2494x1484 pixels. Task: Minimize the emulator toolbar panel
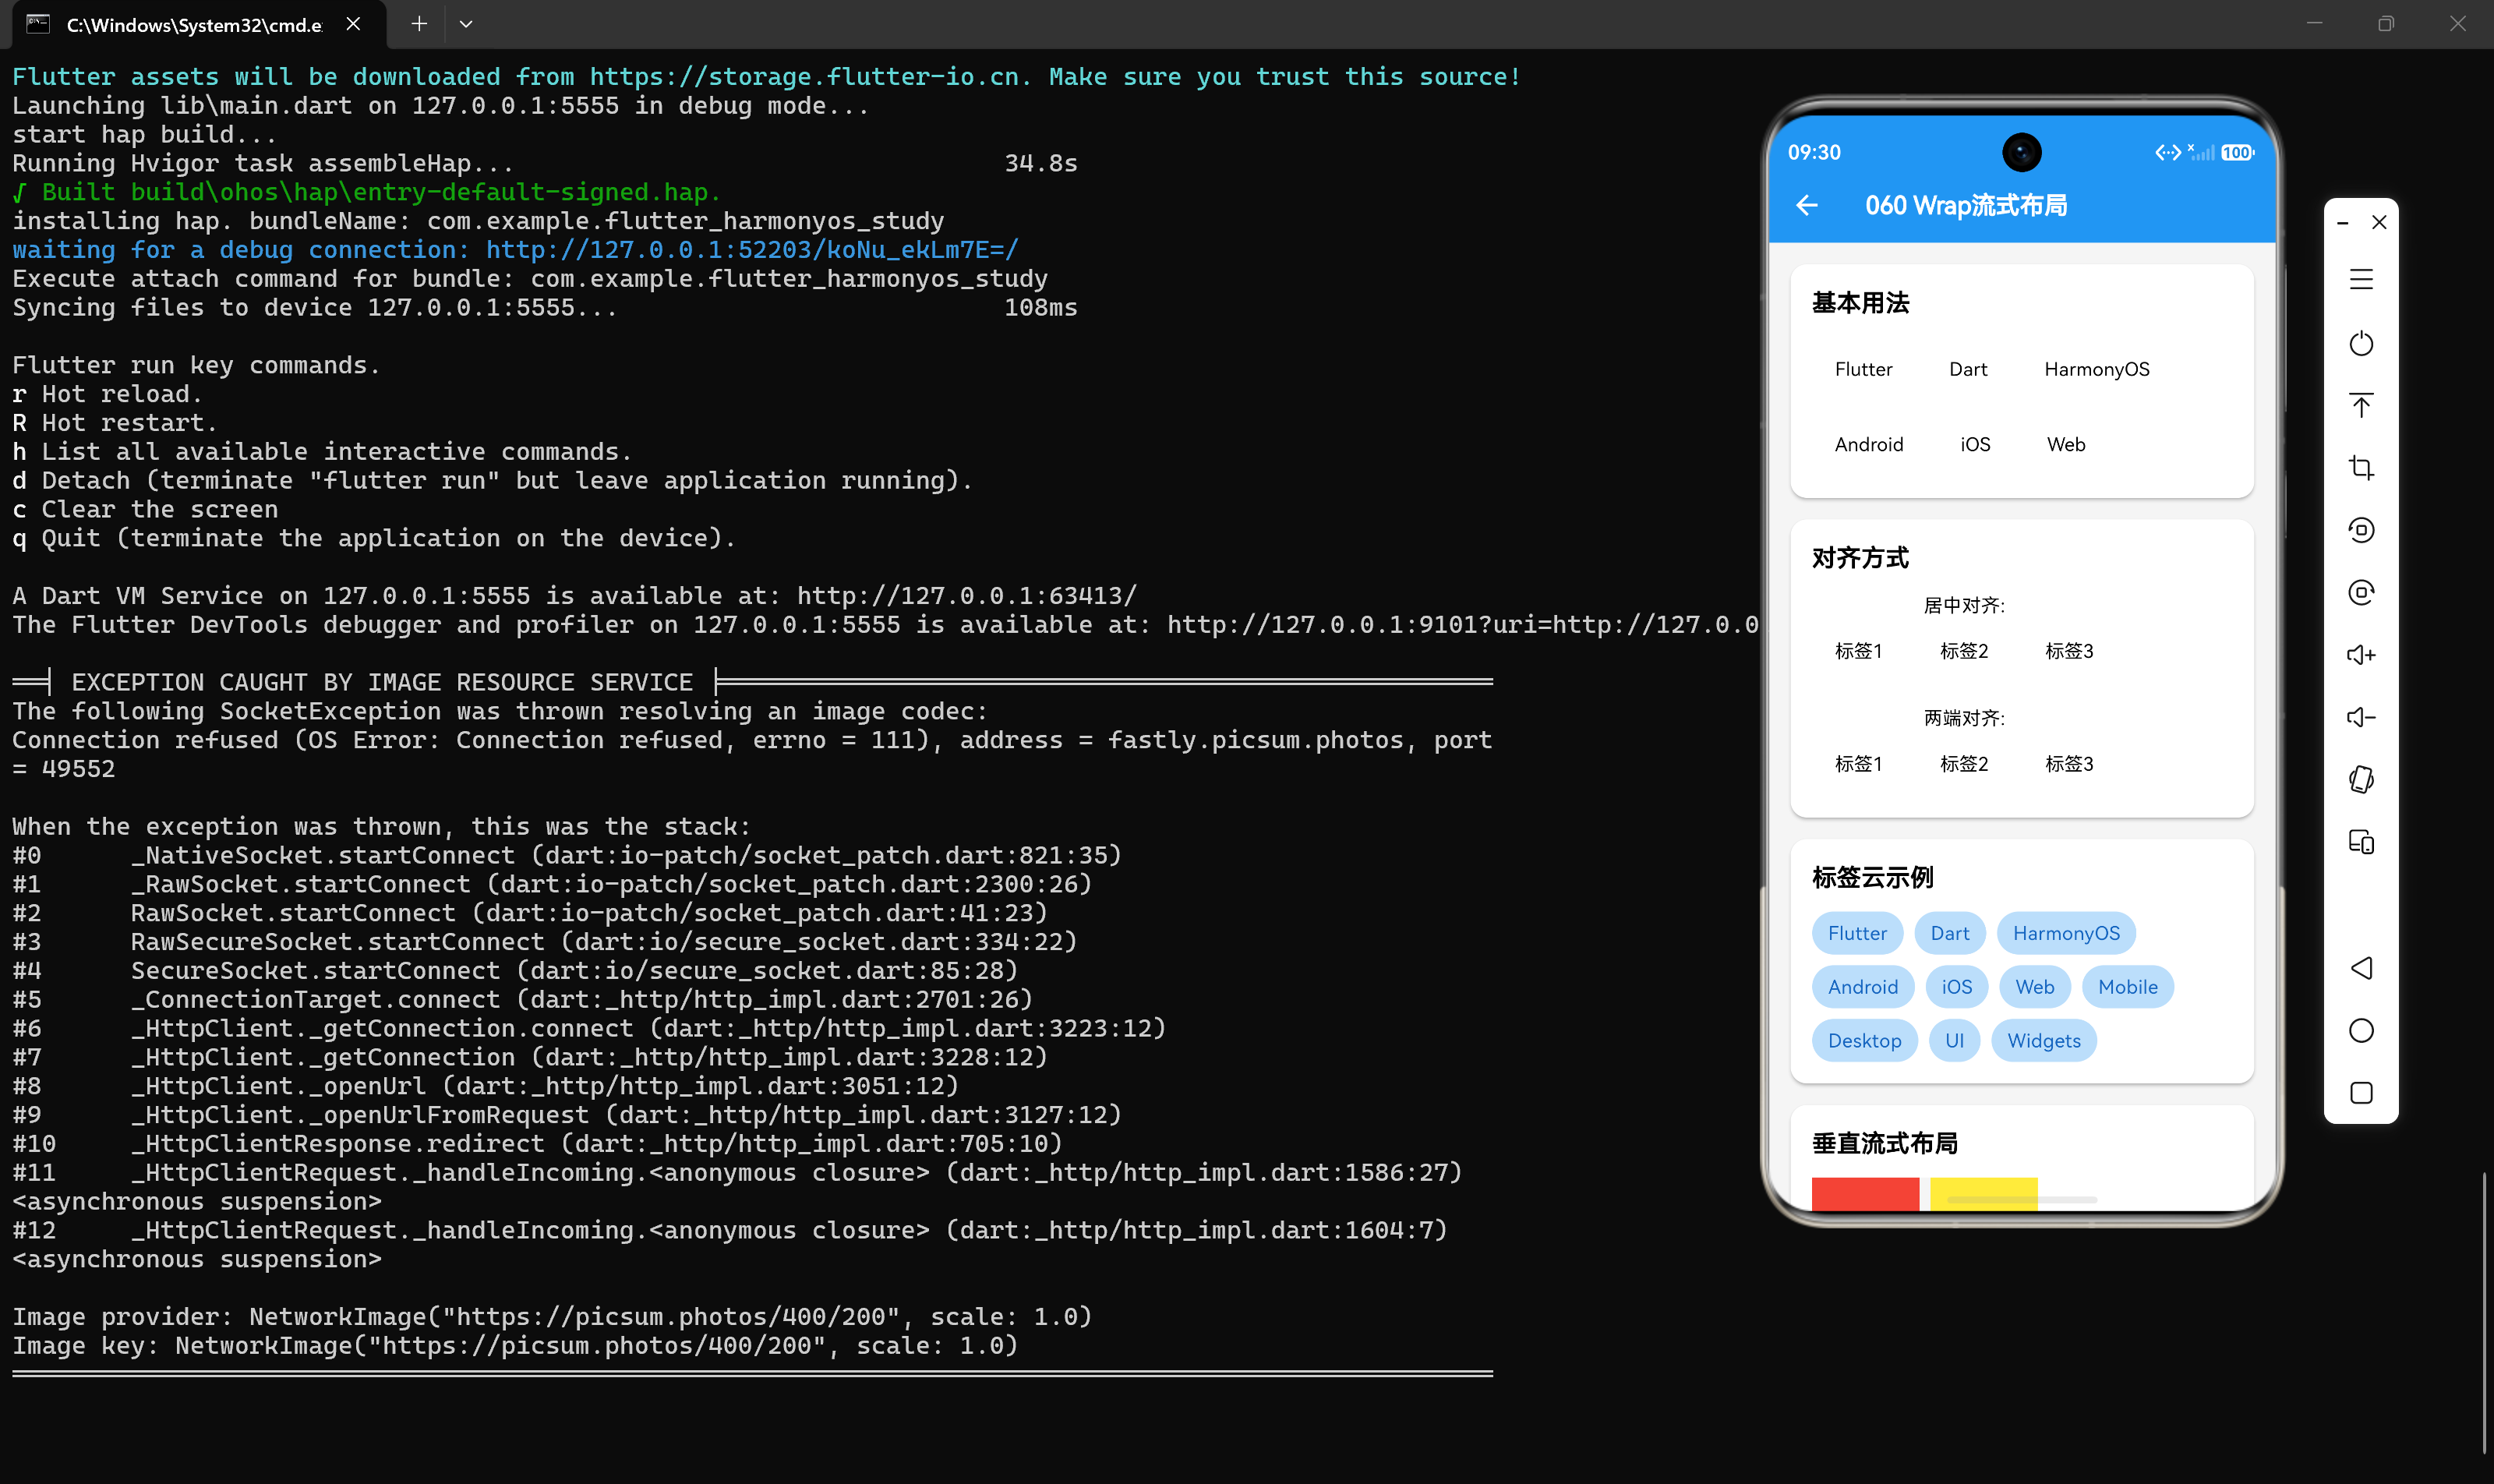tap(2342, 223)
